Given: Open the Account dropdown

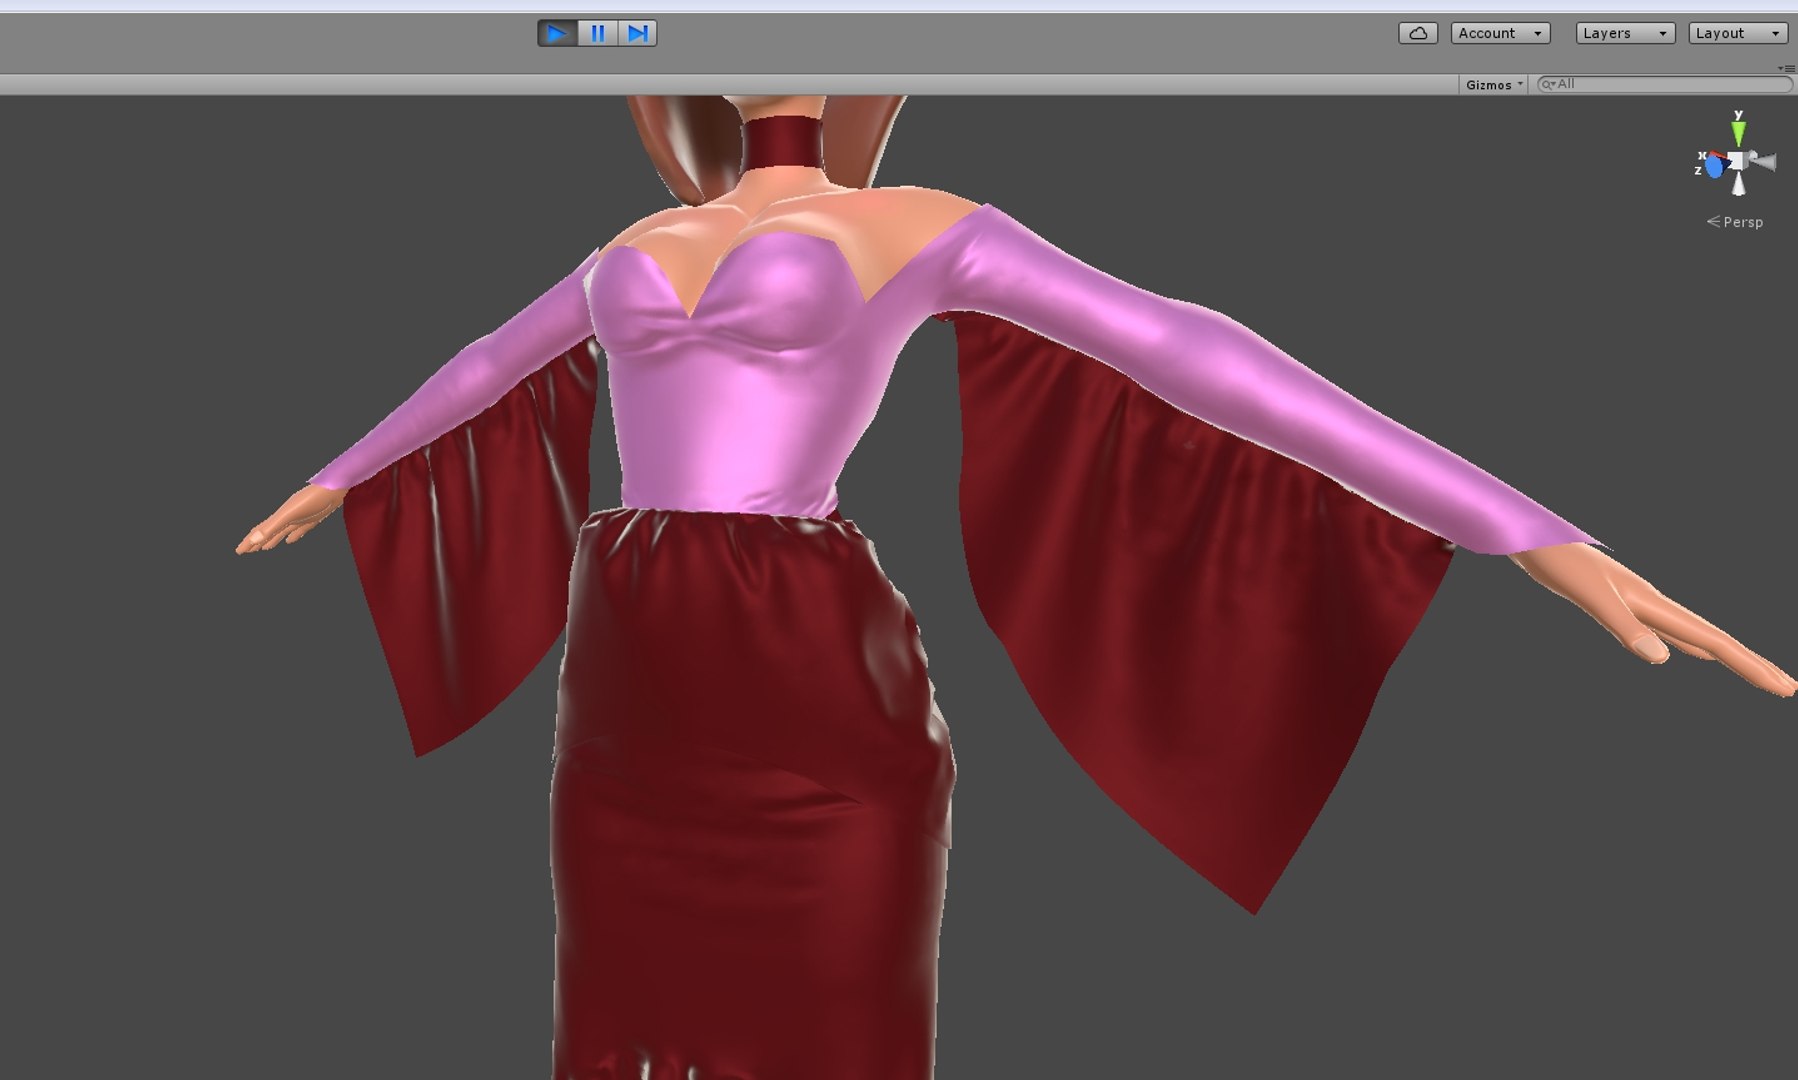Looking at the screenshot, I should coord(1501,33).
